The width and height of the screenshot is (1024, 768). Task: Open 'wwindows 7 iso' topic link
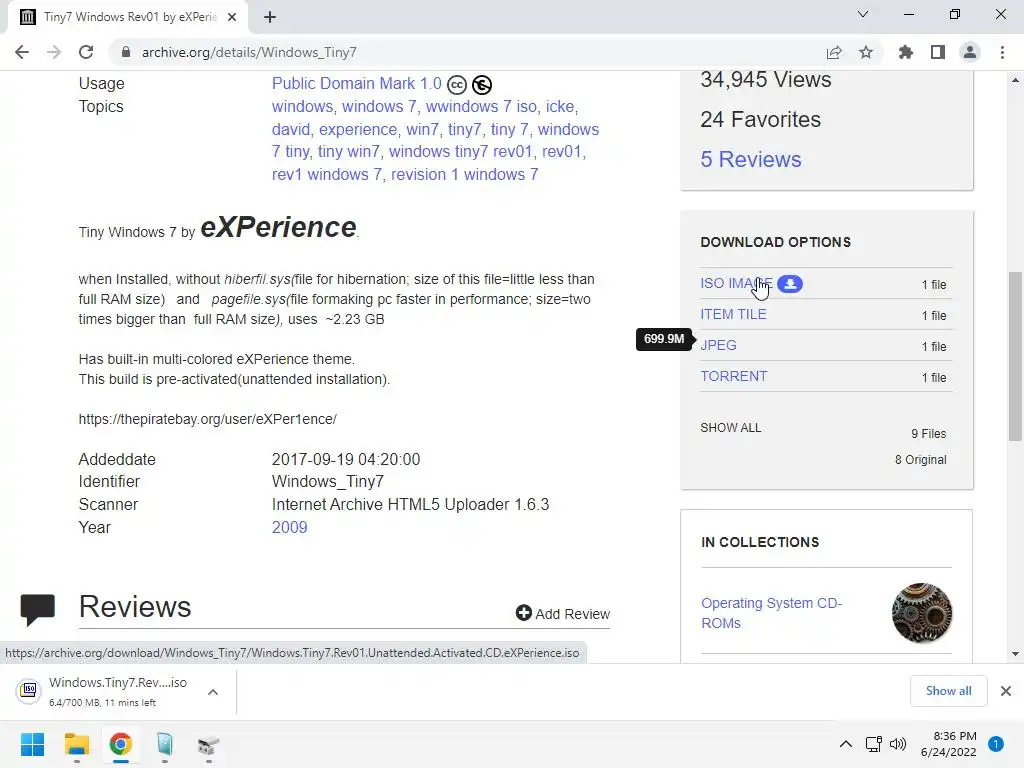point(481,106)
